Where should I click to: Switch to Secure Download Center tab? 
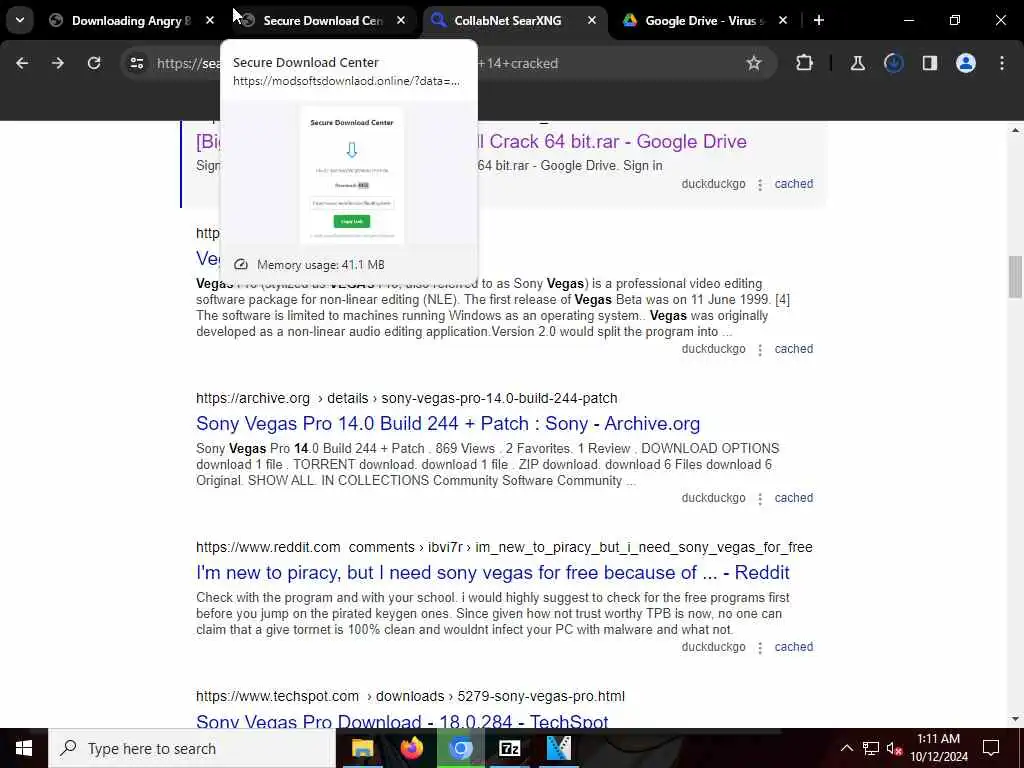point(323,21)
